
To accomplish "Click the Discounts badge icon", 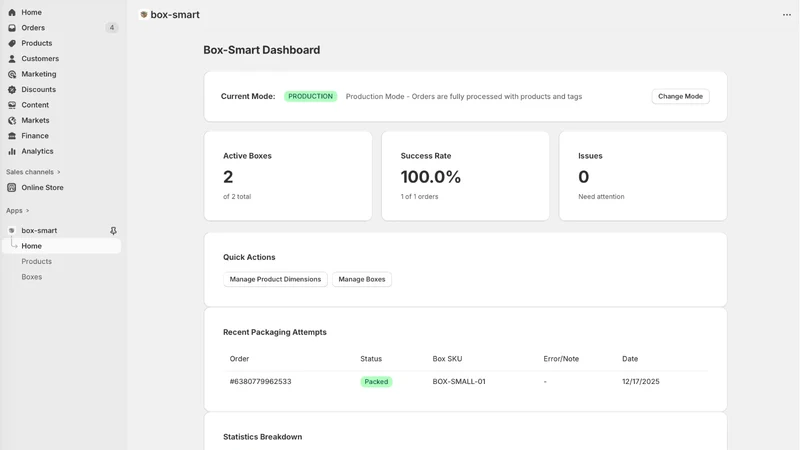I will coord(12,89).
